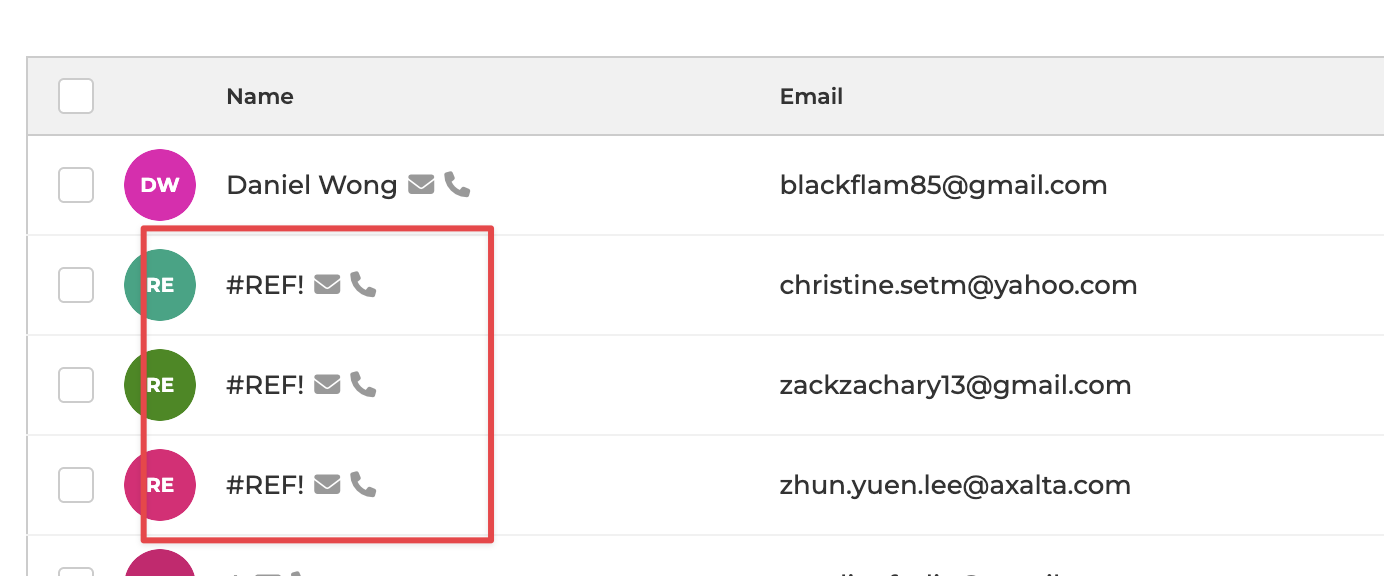Screen dimensions: 1384x576
Task: Check the box for Daniel Wong
Action: point(76,185)
